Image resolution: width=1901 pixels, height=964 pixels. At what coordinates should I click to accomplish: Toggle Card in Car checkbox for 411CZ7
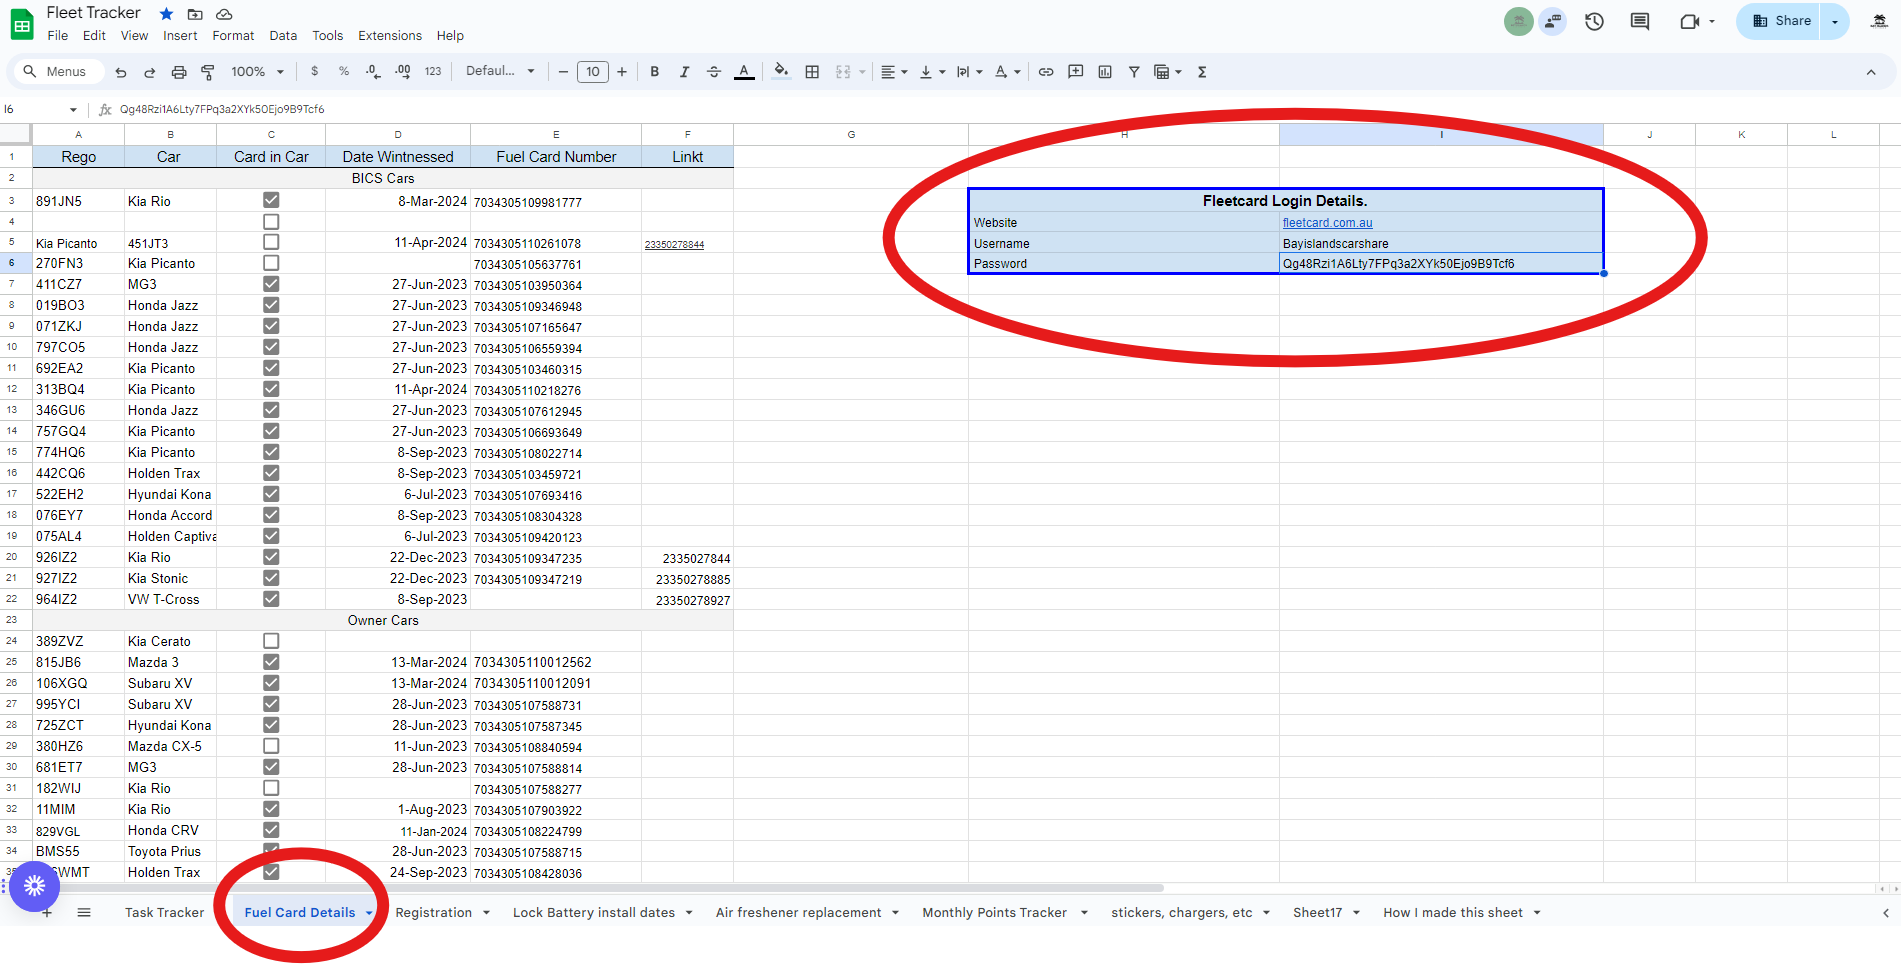[x=271, y=284]
